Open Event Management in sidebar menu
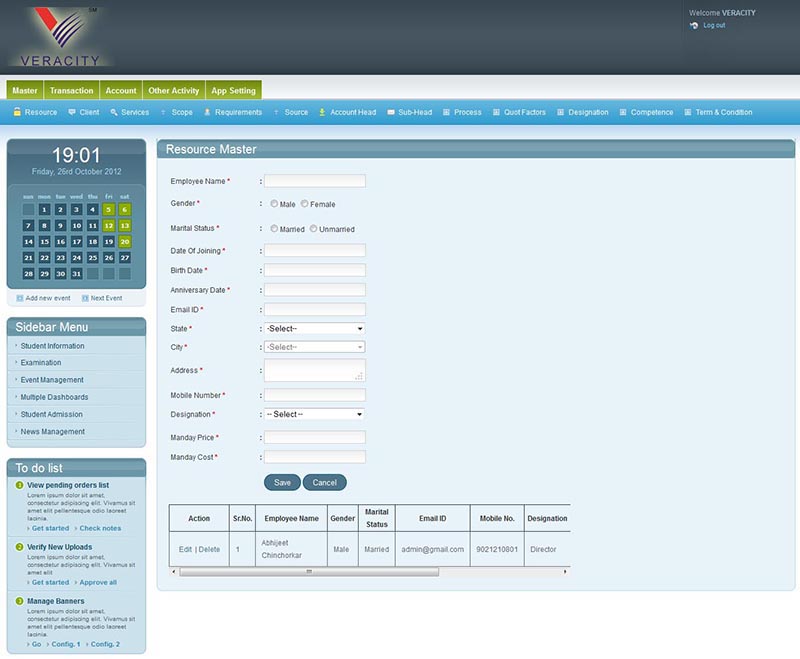The height and width of the screenshot is (659, 800). [x=52, y=380]
